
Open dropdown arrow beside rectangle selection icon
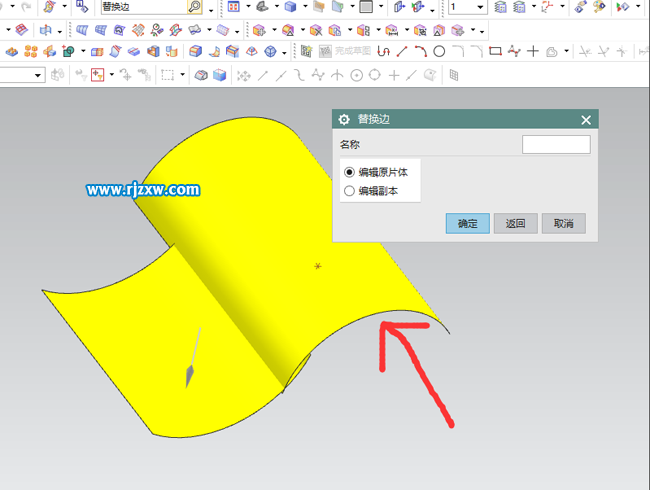(x=184, y=75)
